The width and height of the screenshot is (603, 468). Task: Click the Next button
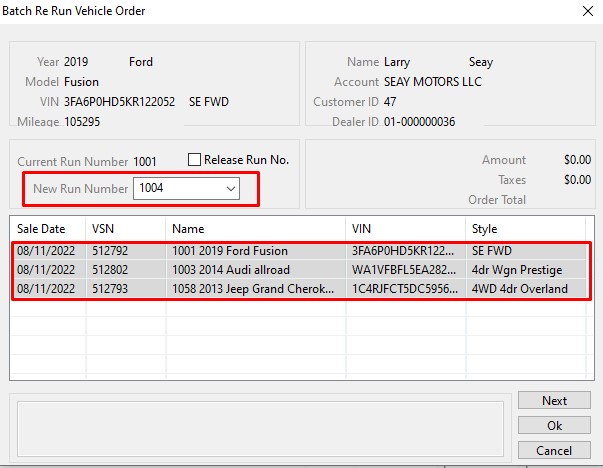click(554, 401)
